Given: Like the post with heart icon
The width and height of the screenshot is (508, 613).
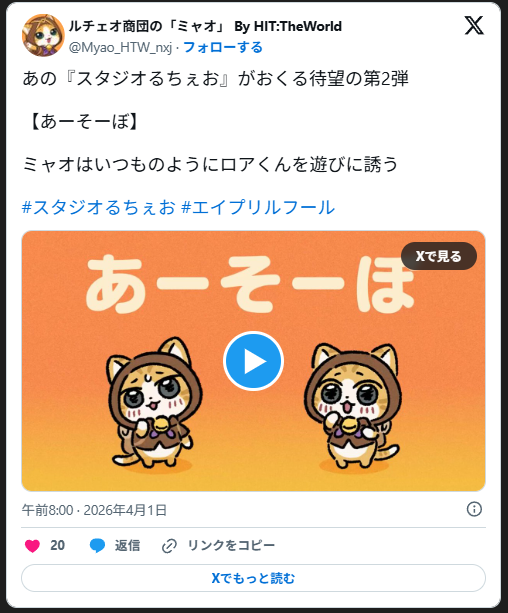Looking at the screenshot, I should 32,545.
